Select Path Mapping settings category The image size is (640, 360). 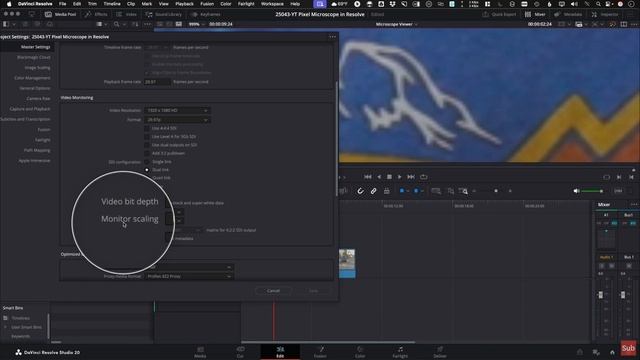point(37,150)
